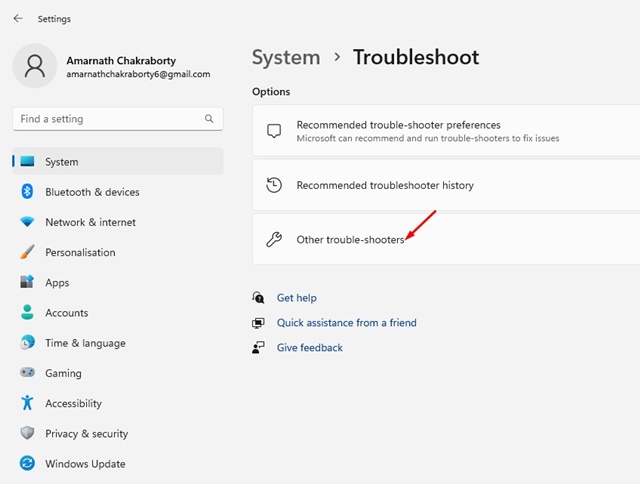Click the back arrow in Settings header
The image size is (640, 484).
tap(18, 18)
